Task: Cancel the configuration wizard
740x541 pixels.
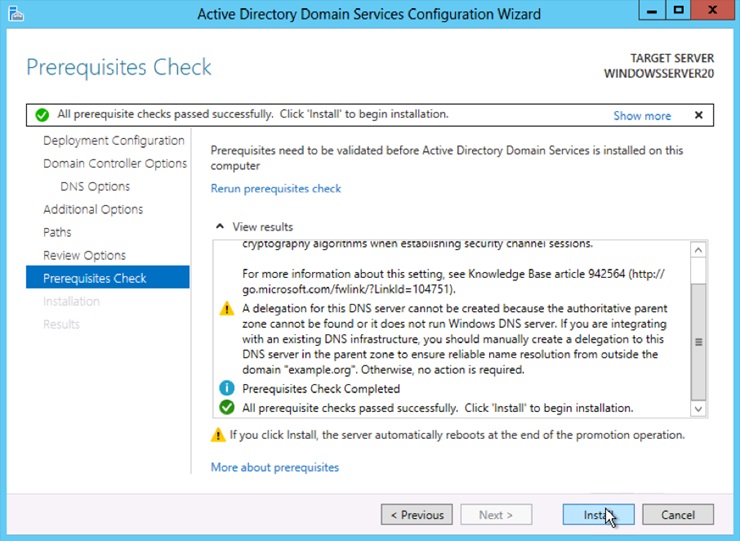Action: [x=678, y=515]
